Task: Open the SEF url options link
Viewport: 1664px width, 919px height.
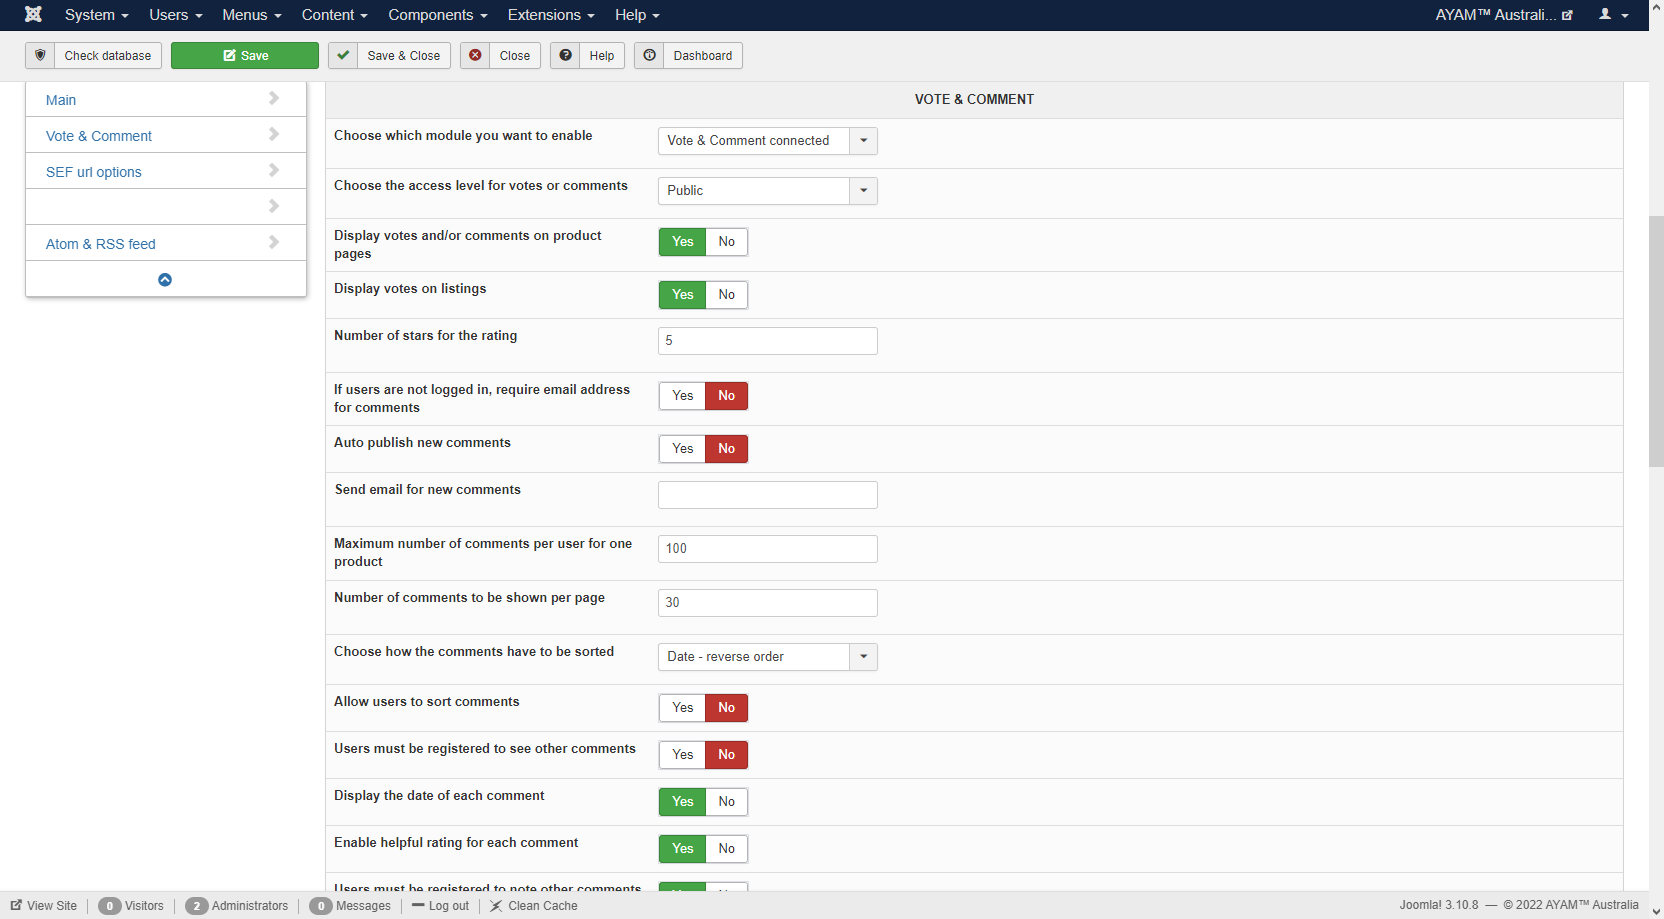Action: coord(94,172)
